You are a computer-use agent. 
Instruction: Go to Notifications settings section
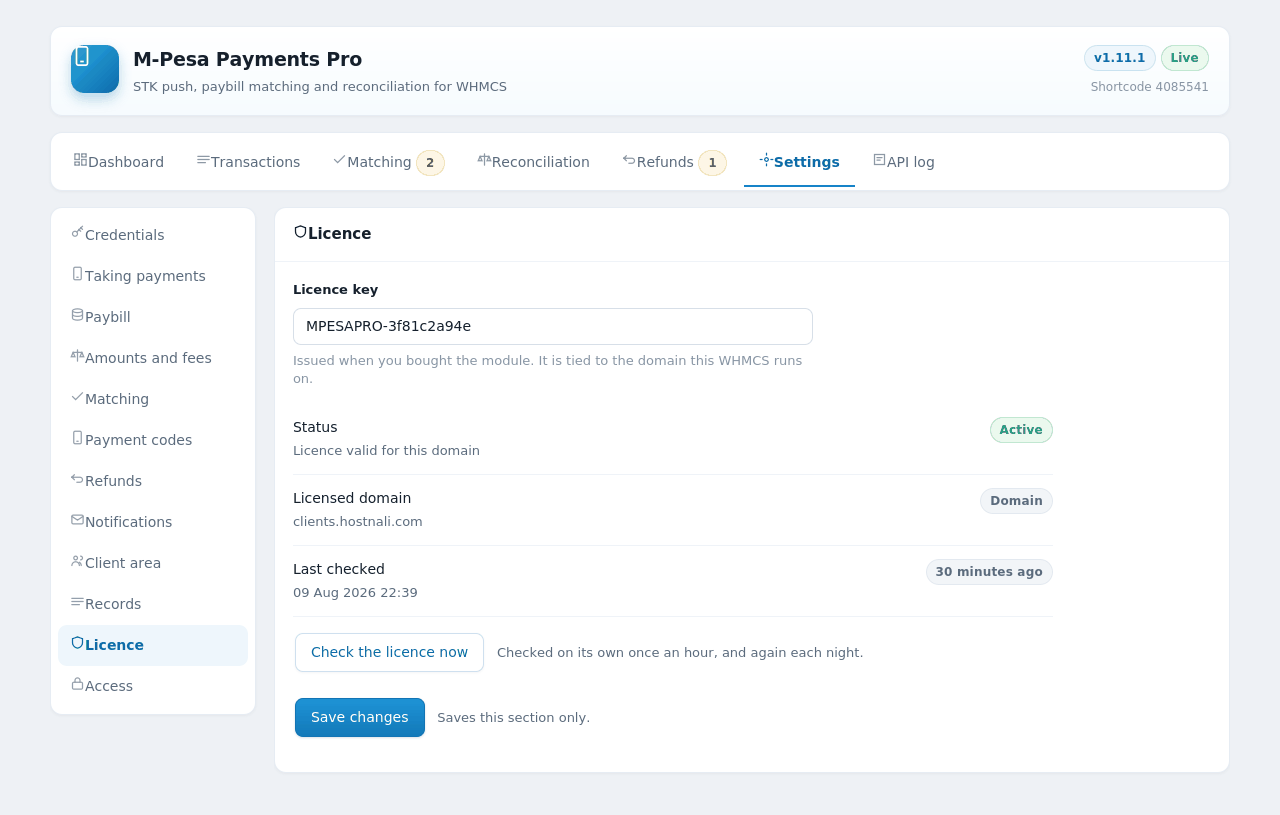tap(153, 522)
